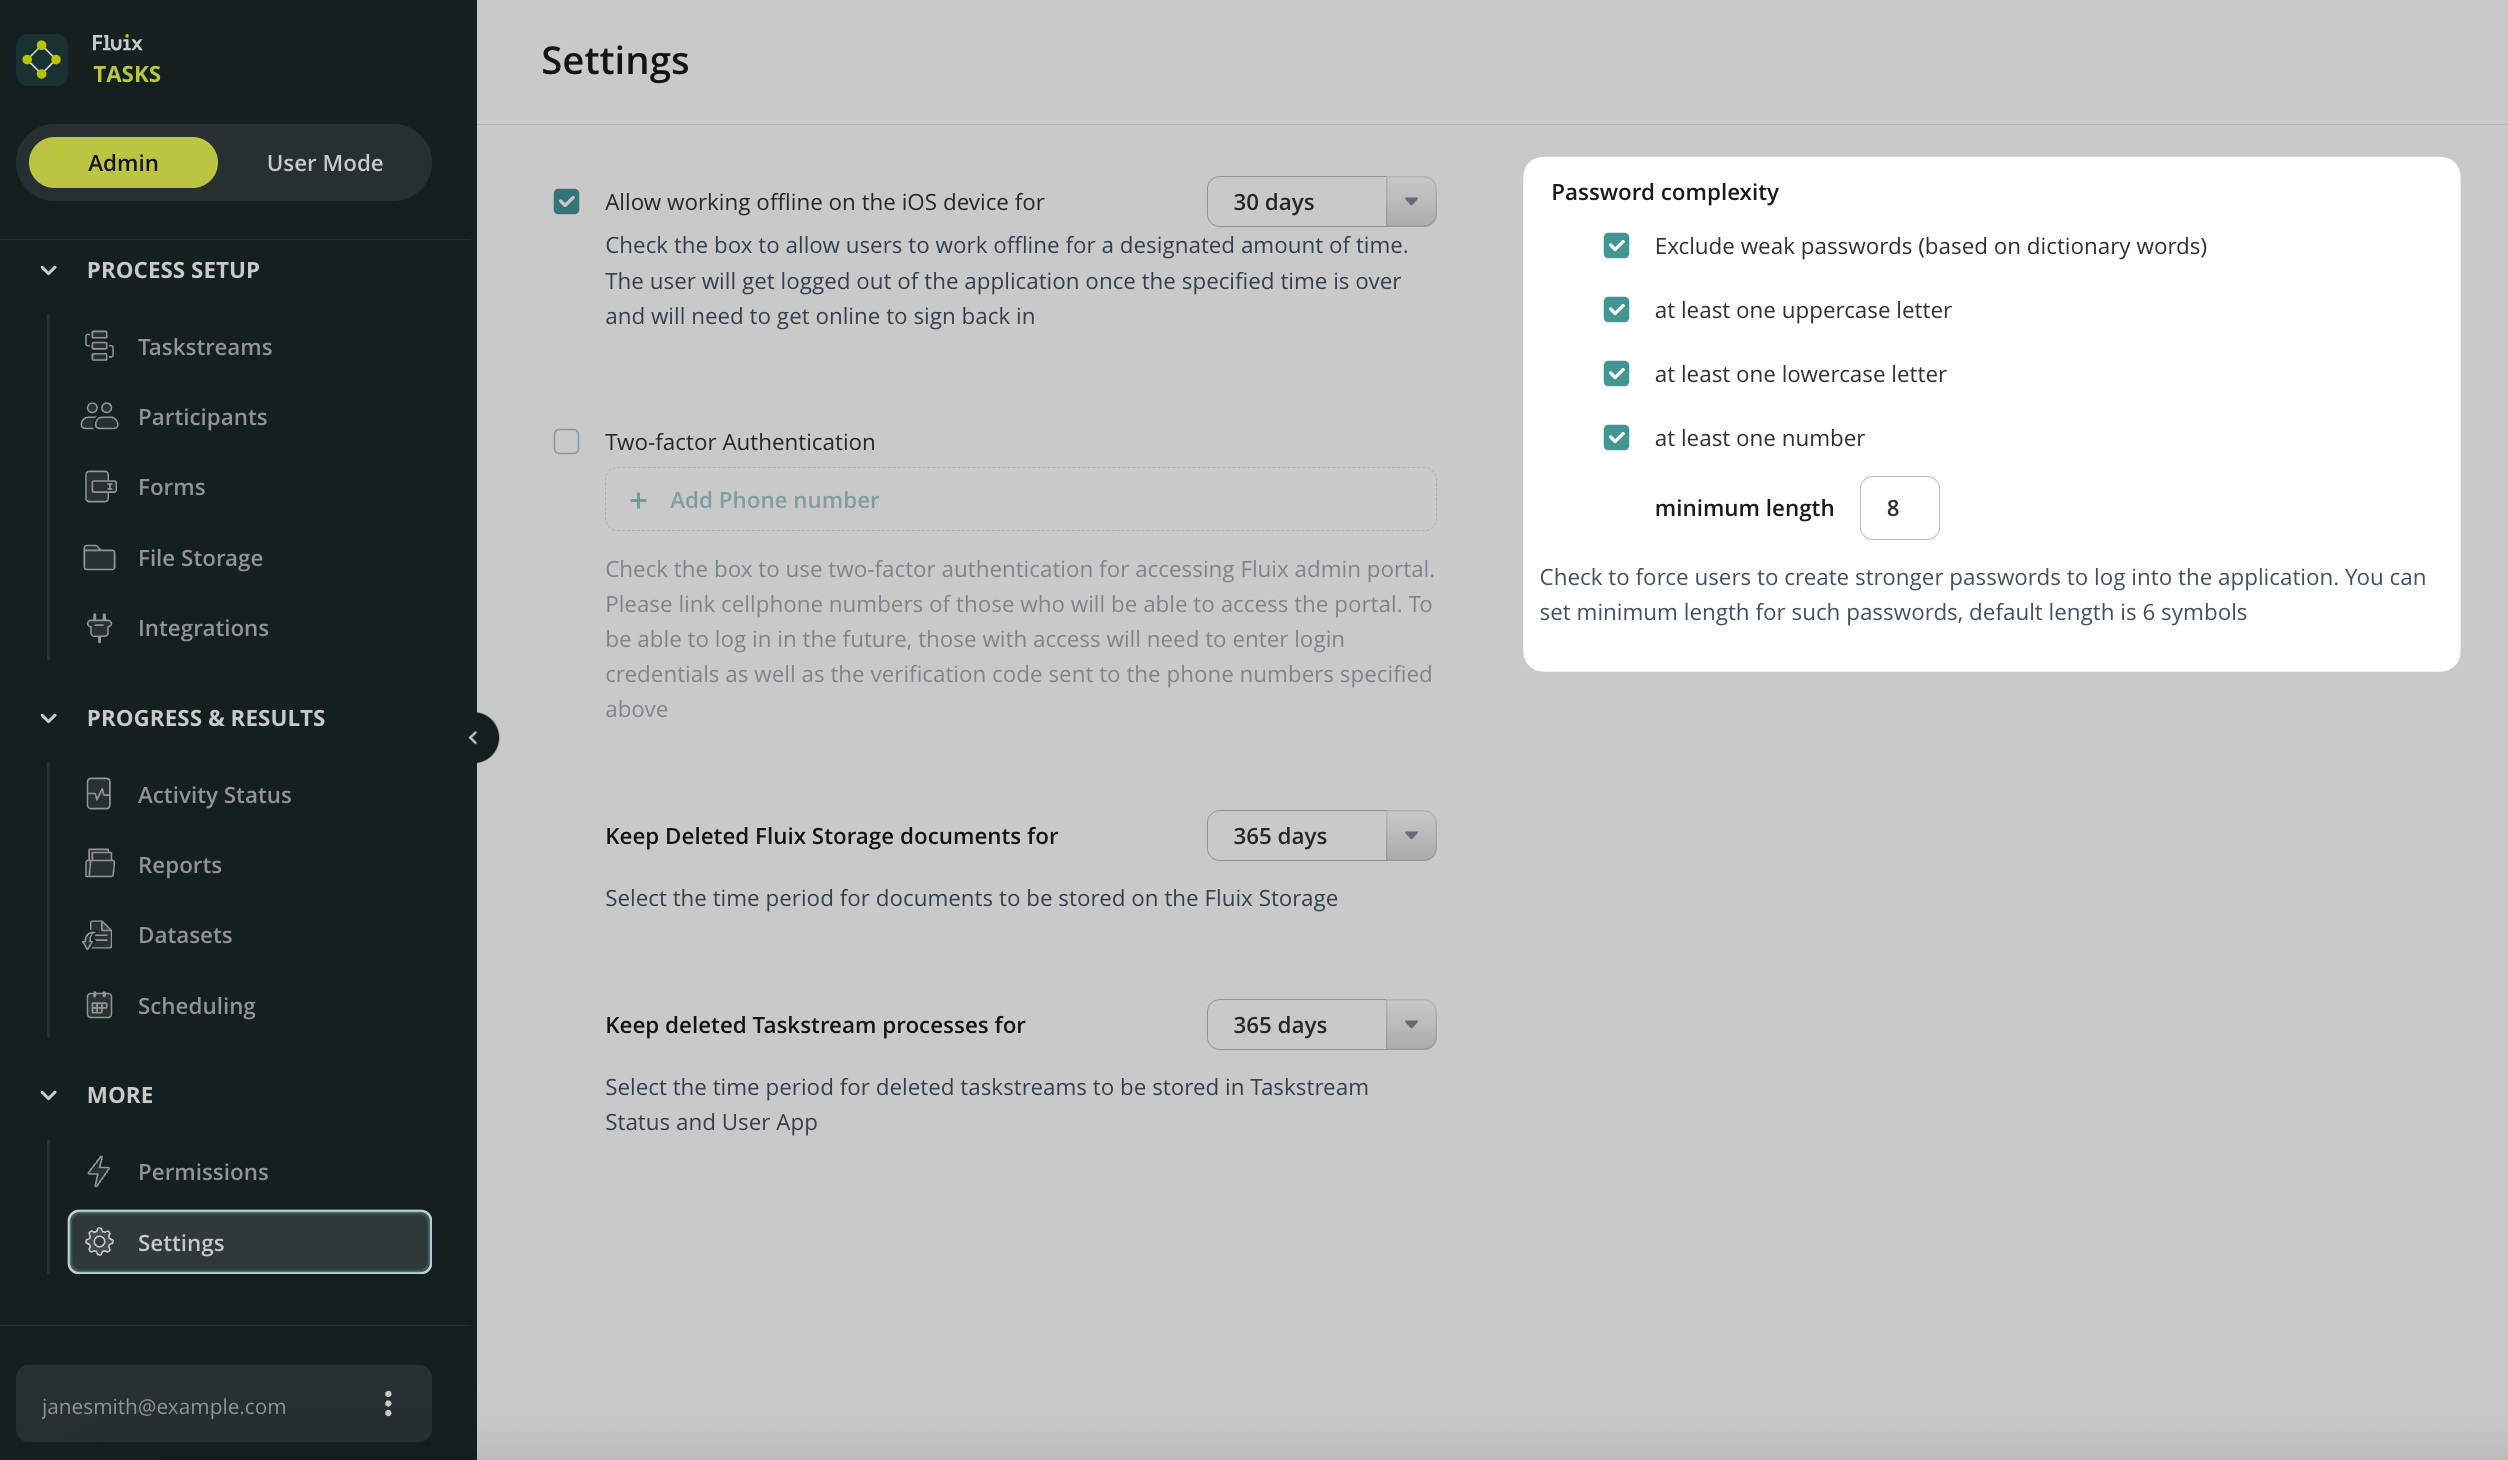Select the Integrations plug icon
2508x1460 pixels.
[x=99, y=627]
